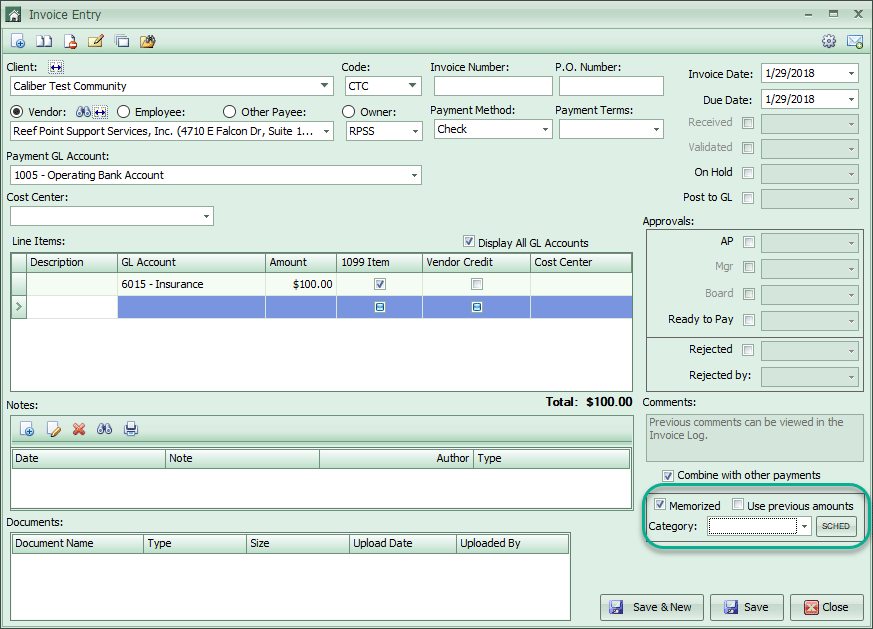Click the P.O. Number input field
Screen dimensions: 873x629
[x=611, y=86]
